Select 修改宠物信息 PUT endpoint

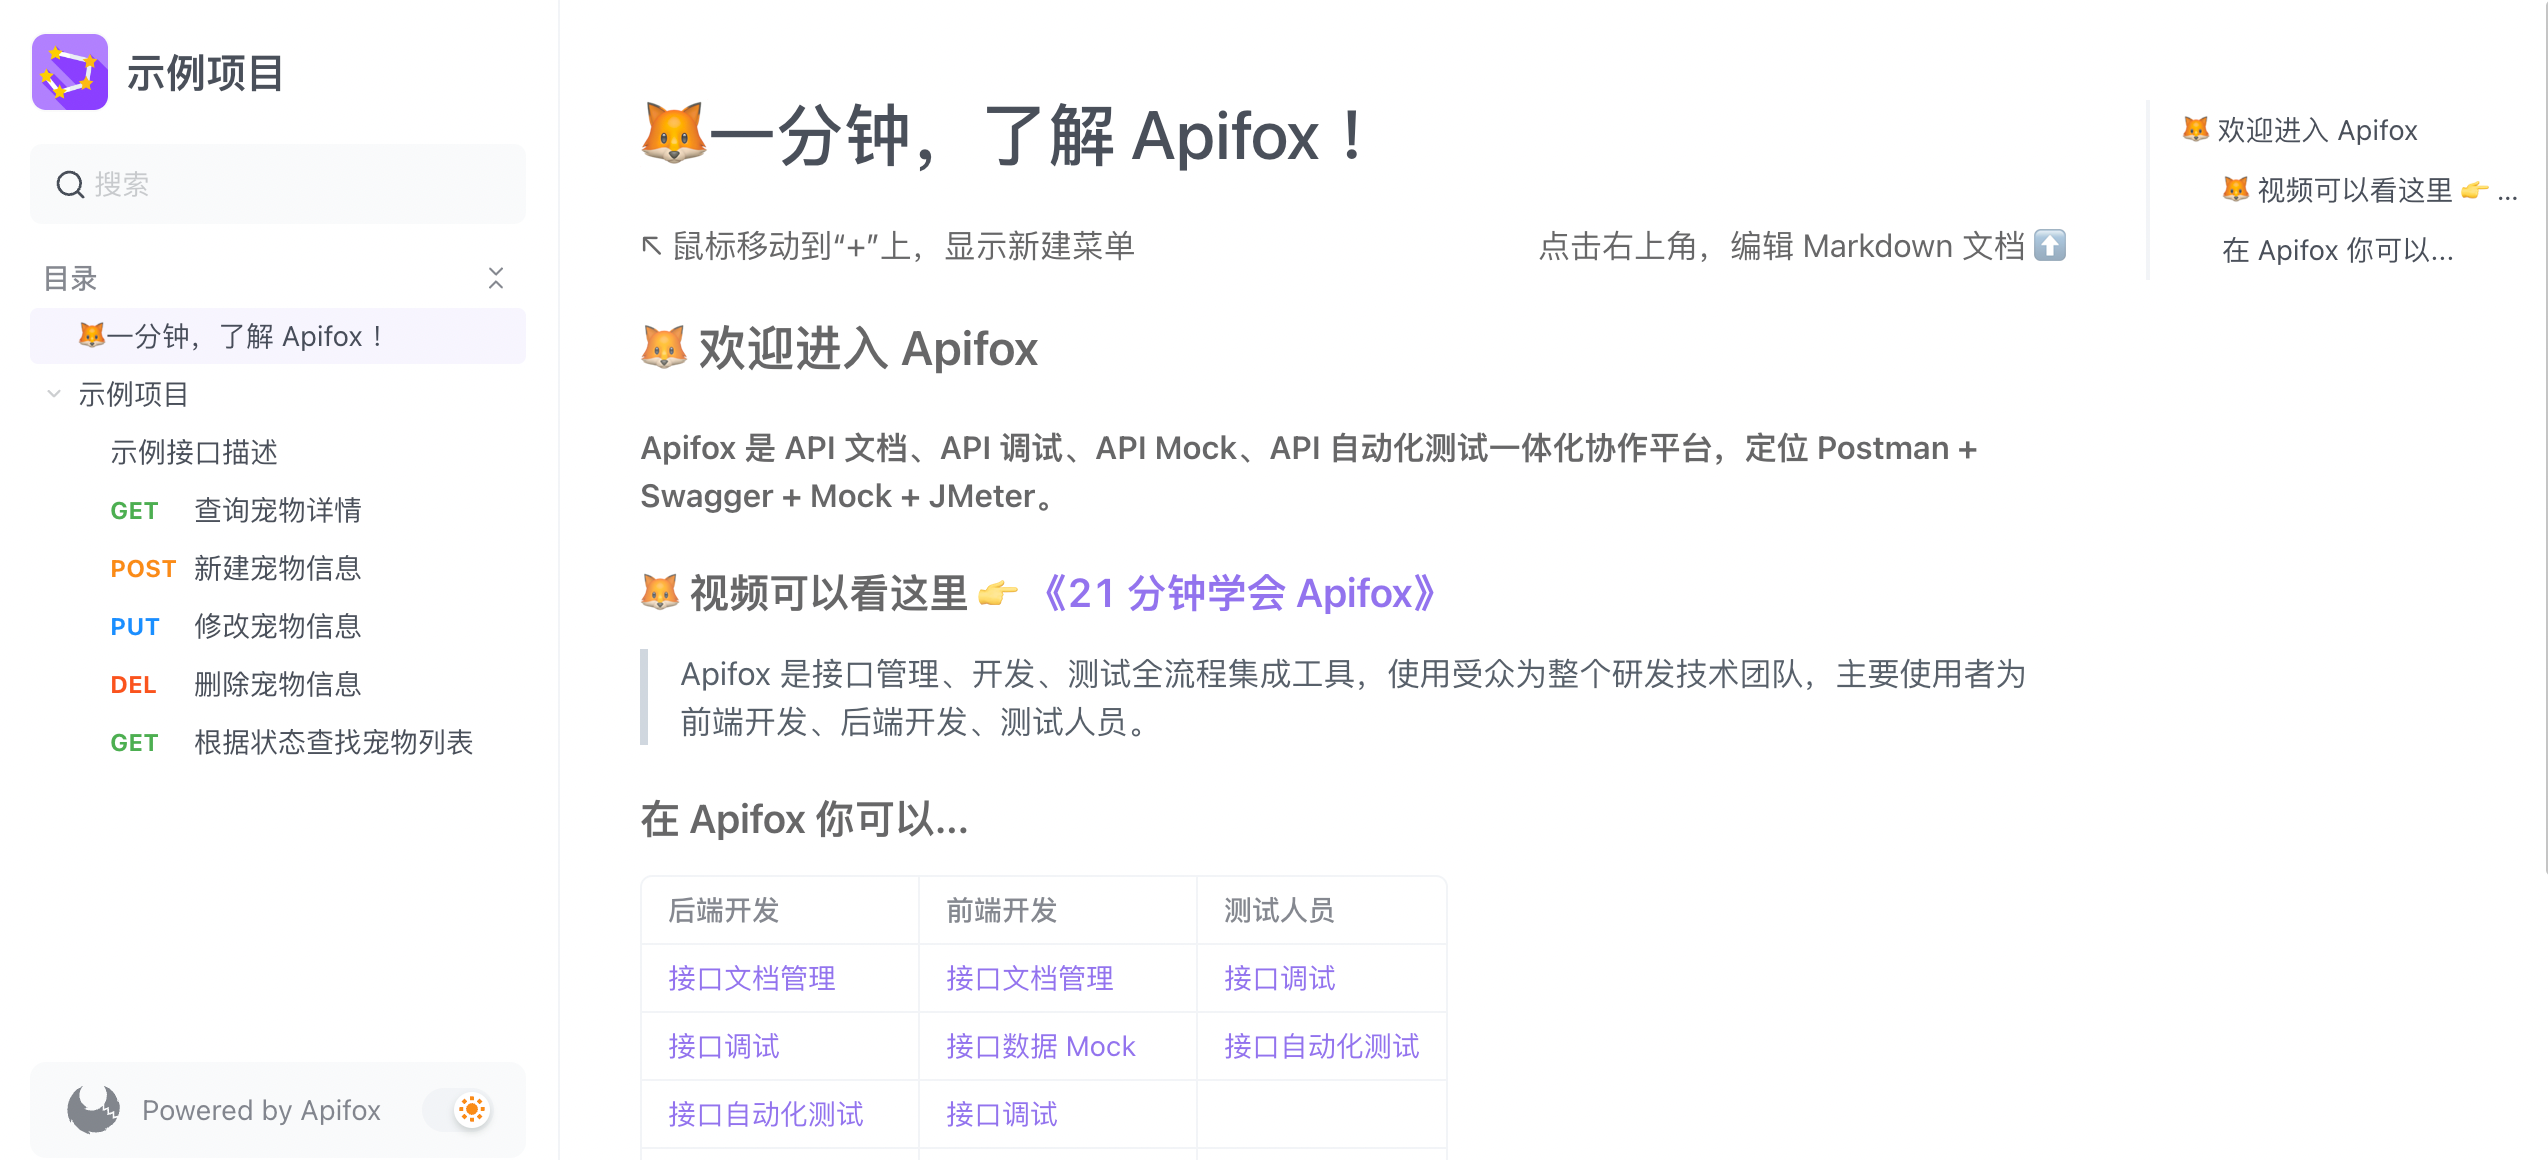[x=278, y=626]
